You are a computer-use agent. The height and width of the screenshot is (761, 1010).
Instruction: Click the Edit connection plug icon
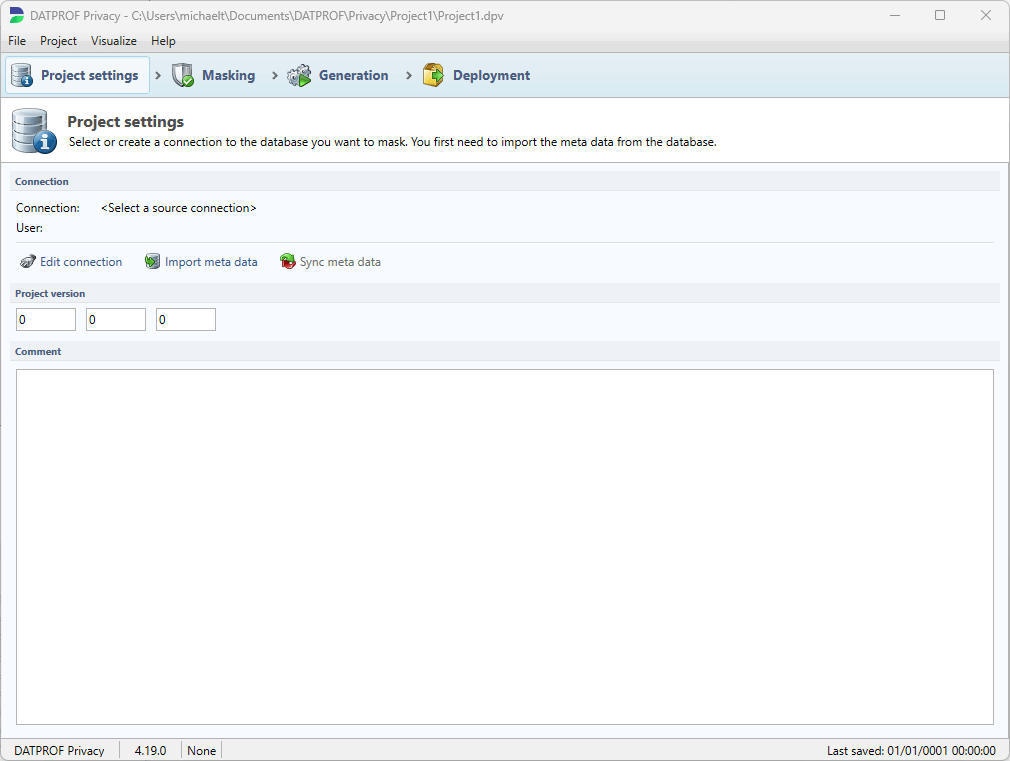pyautogui.click(x=28, y=262)
